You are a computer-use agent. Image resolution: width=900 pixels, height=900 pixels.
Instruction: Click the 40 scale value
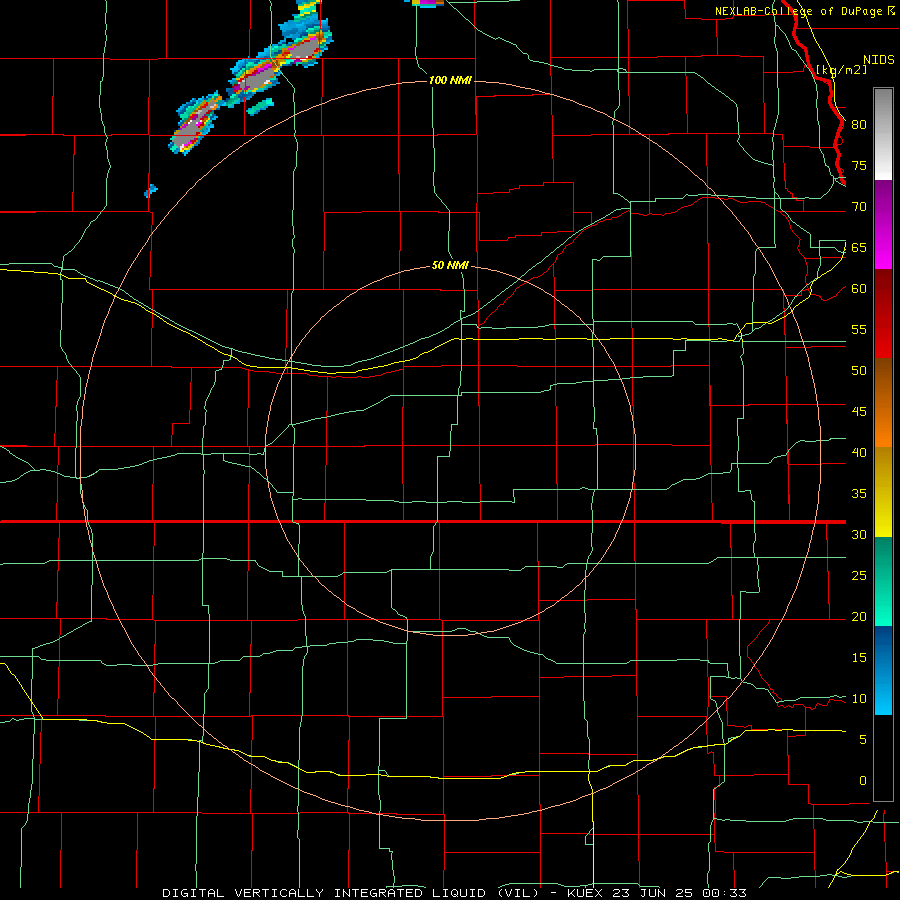click(x=859, y=452)
